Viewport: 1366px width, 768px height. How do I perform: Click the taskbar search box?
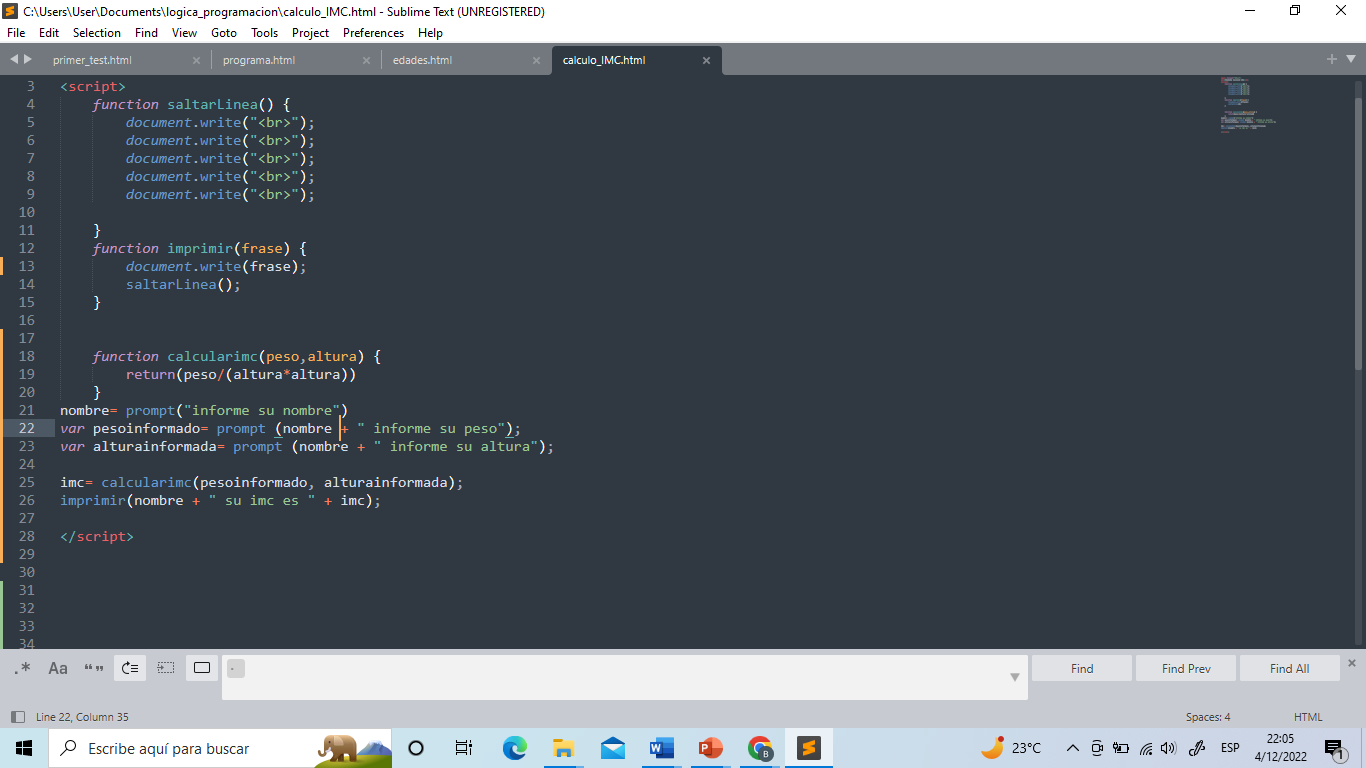click(220, 748)
